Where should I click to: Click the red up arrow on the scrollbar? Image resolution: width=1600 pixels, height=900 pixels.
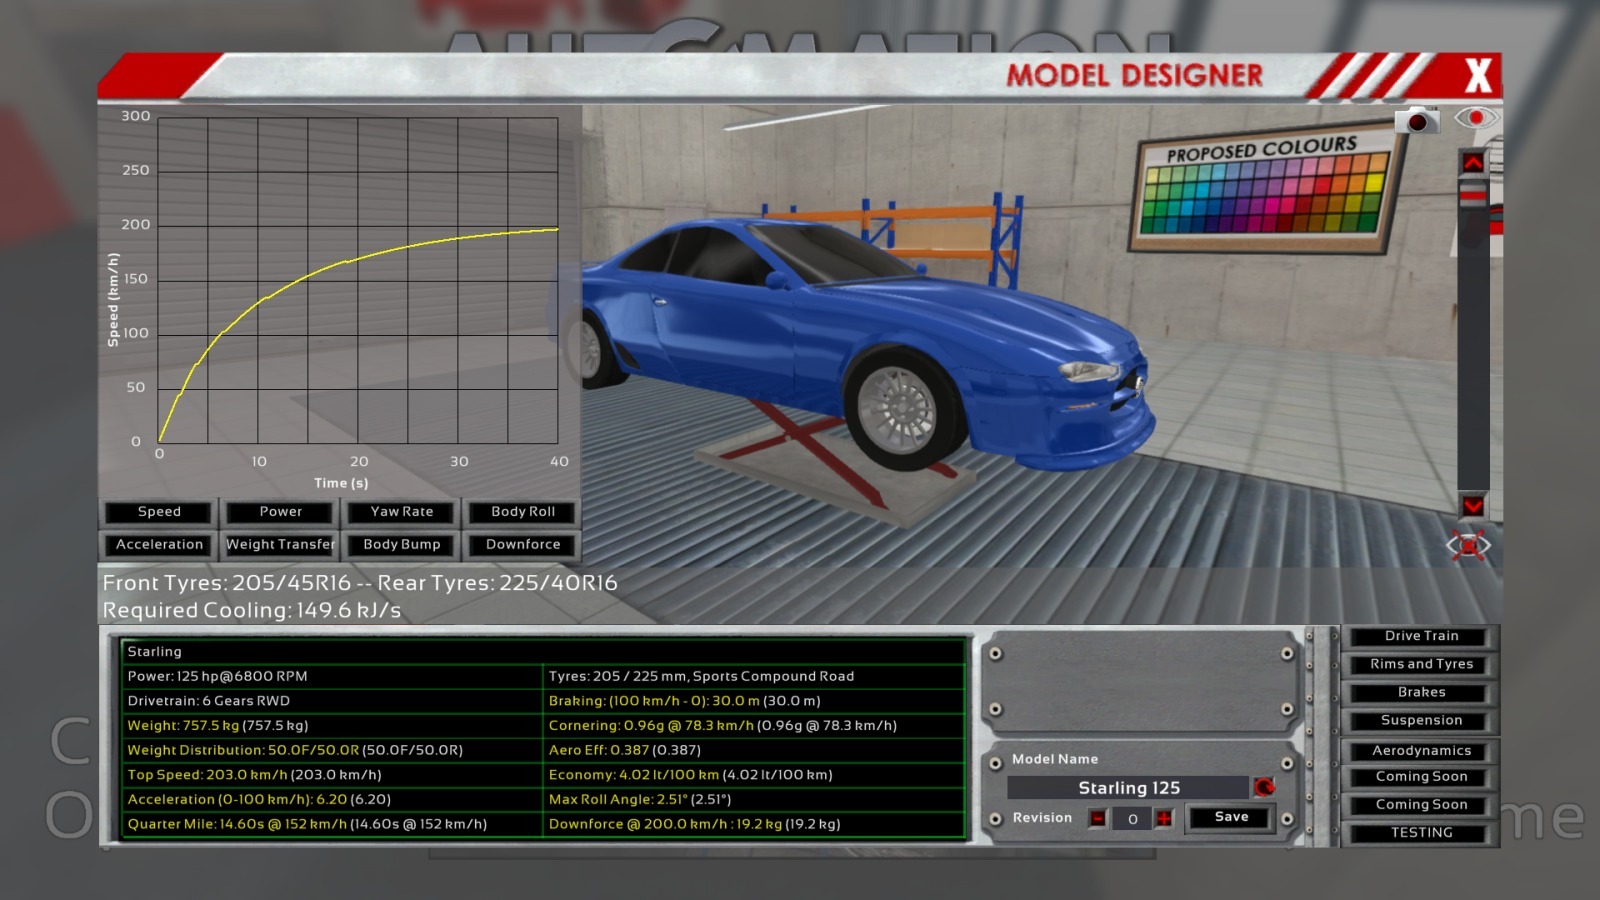pyautogui.click(x=1473, y=162)
